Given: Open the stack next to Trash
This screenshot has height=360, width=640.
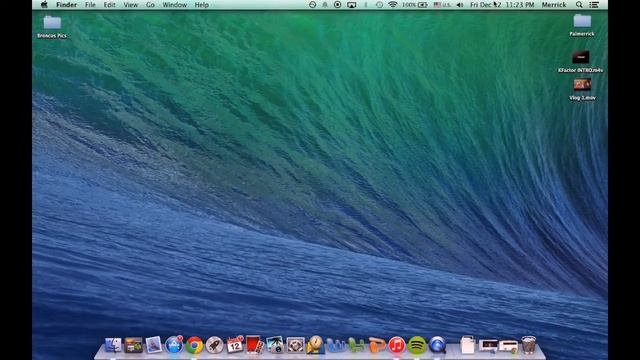Looking at the screenshot, I should click(508, 346).
